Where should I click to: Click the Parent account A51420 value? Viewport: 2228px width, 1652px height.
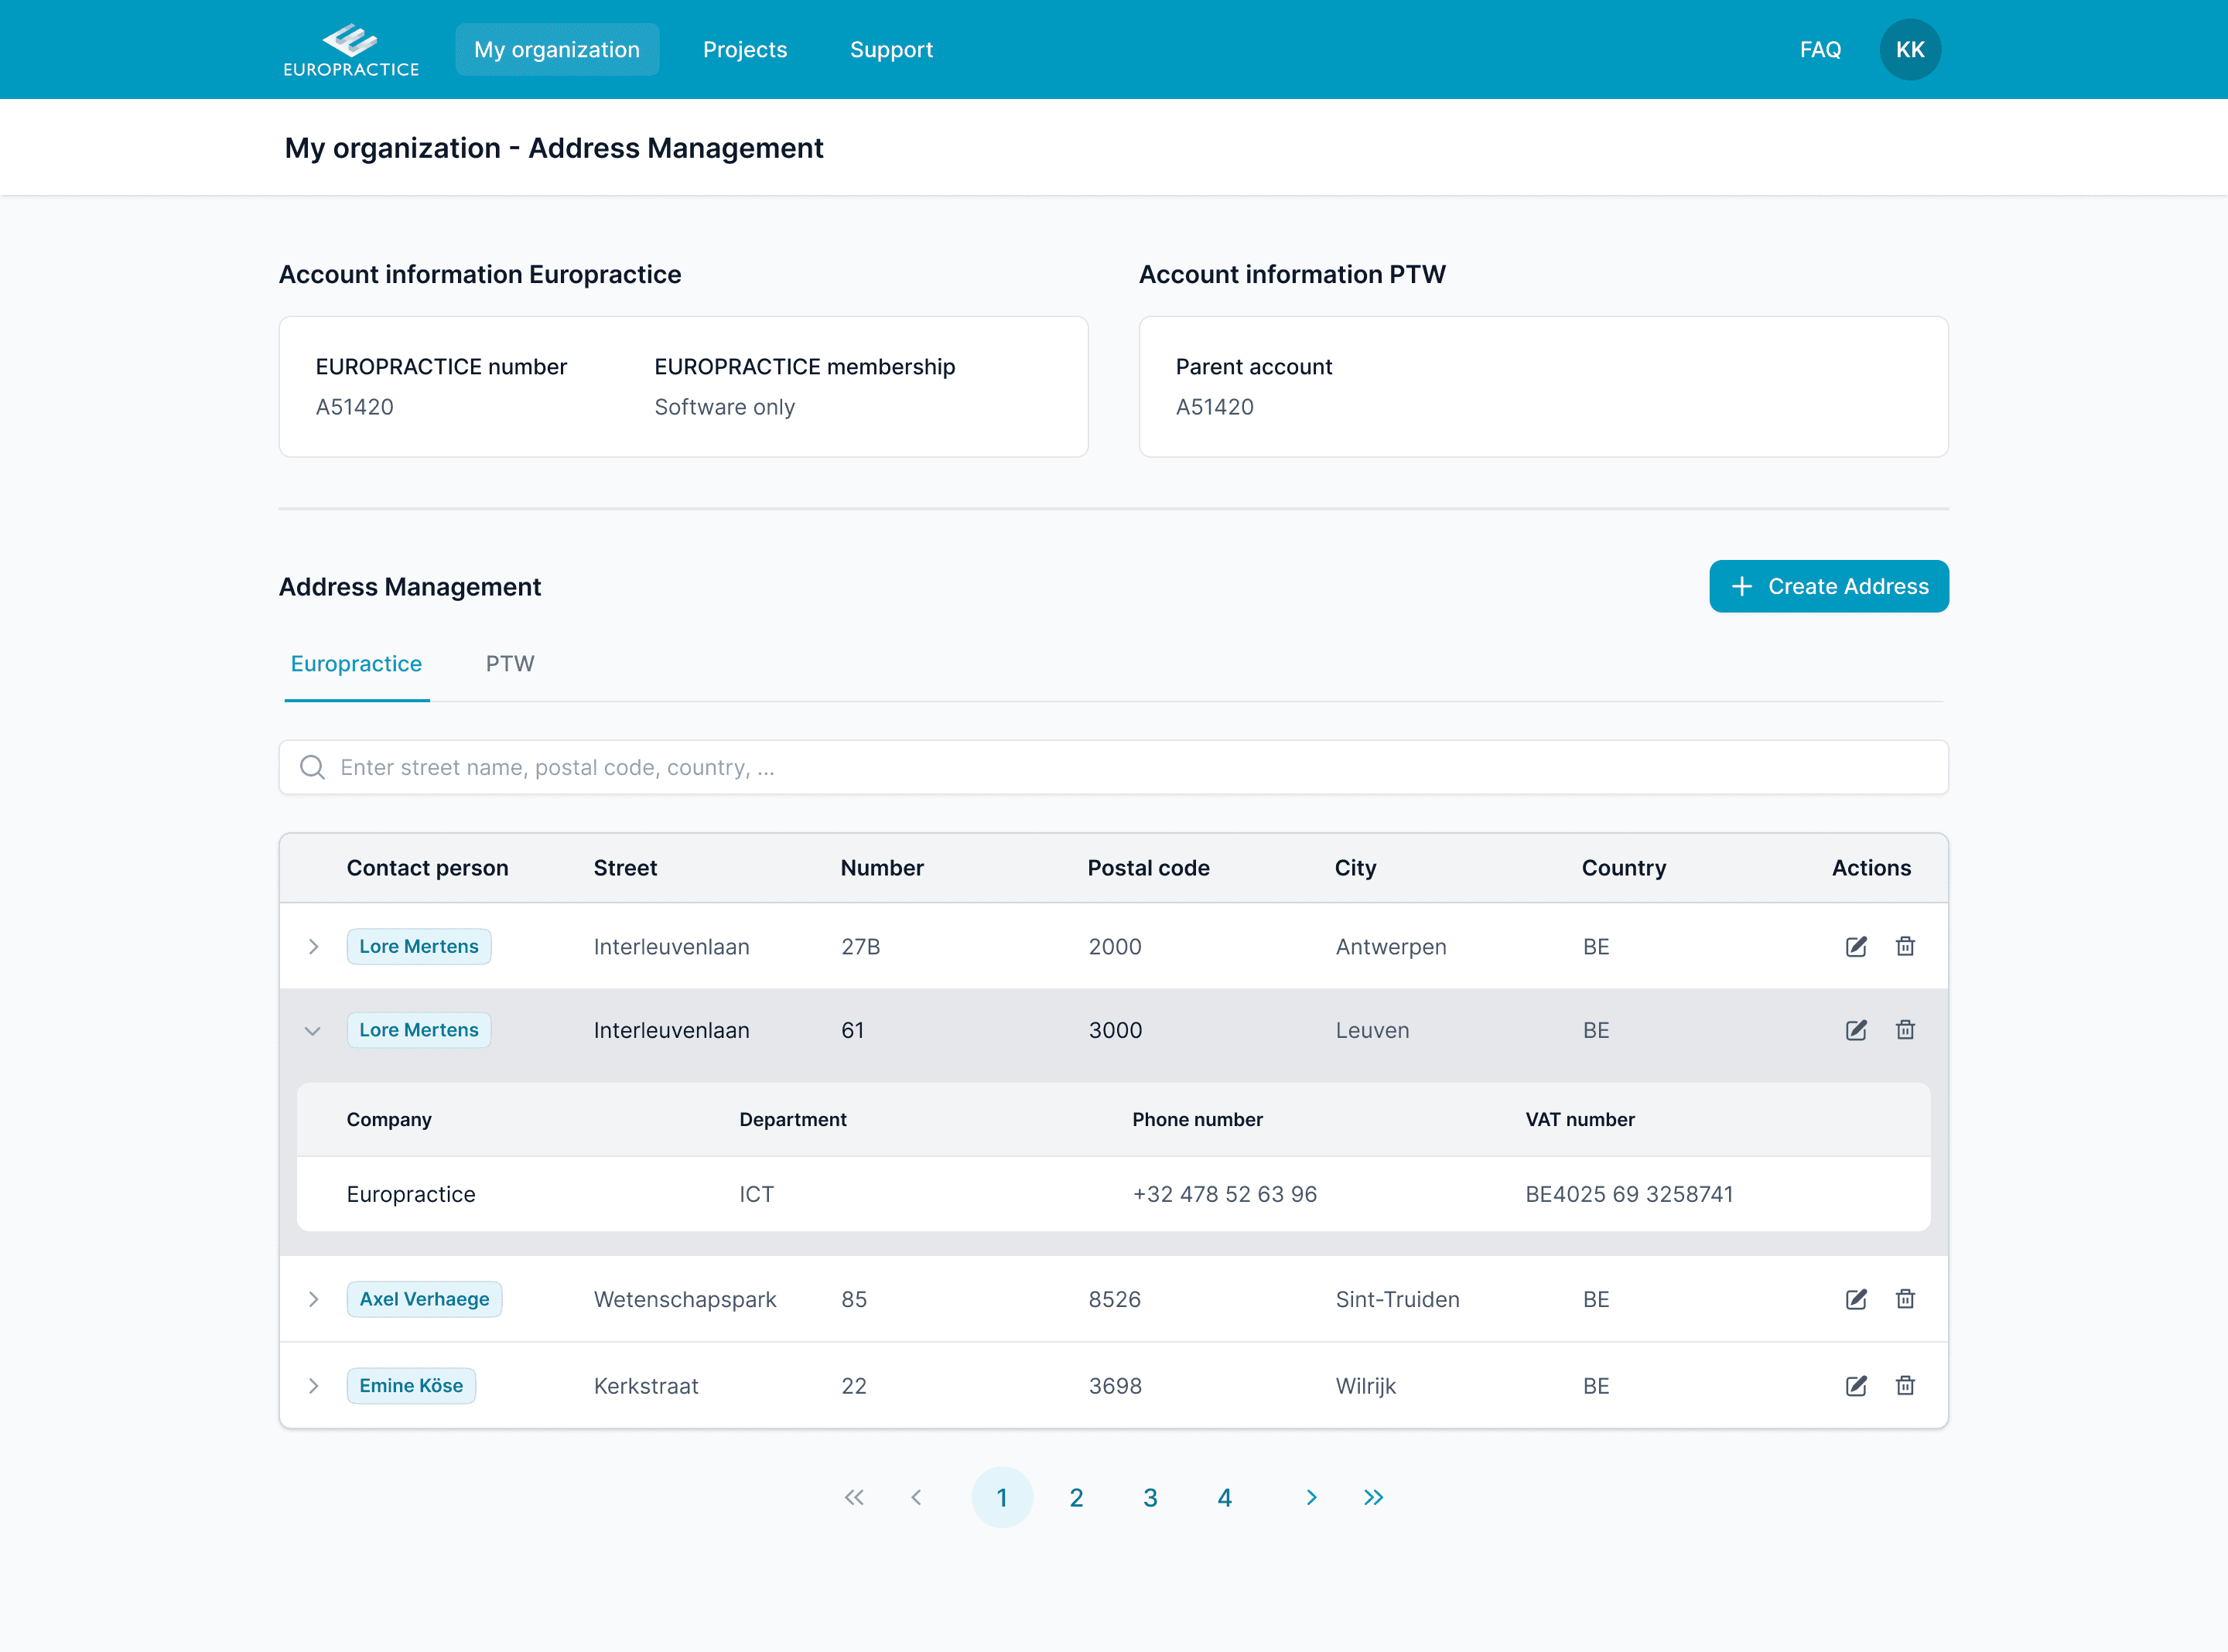(1214, 407)
